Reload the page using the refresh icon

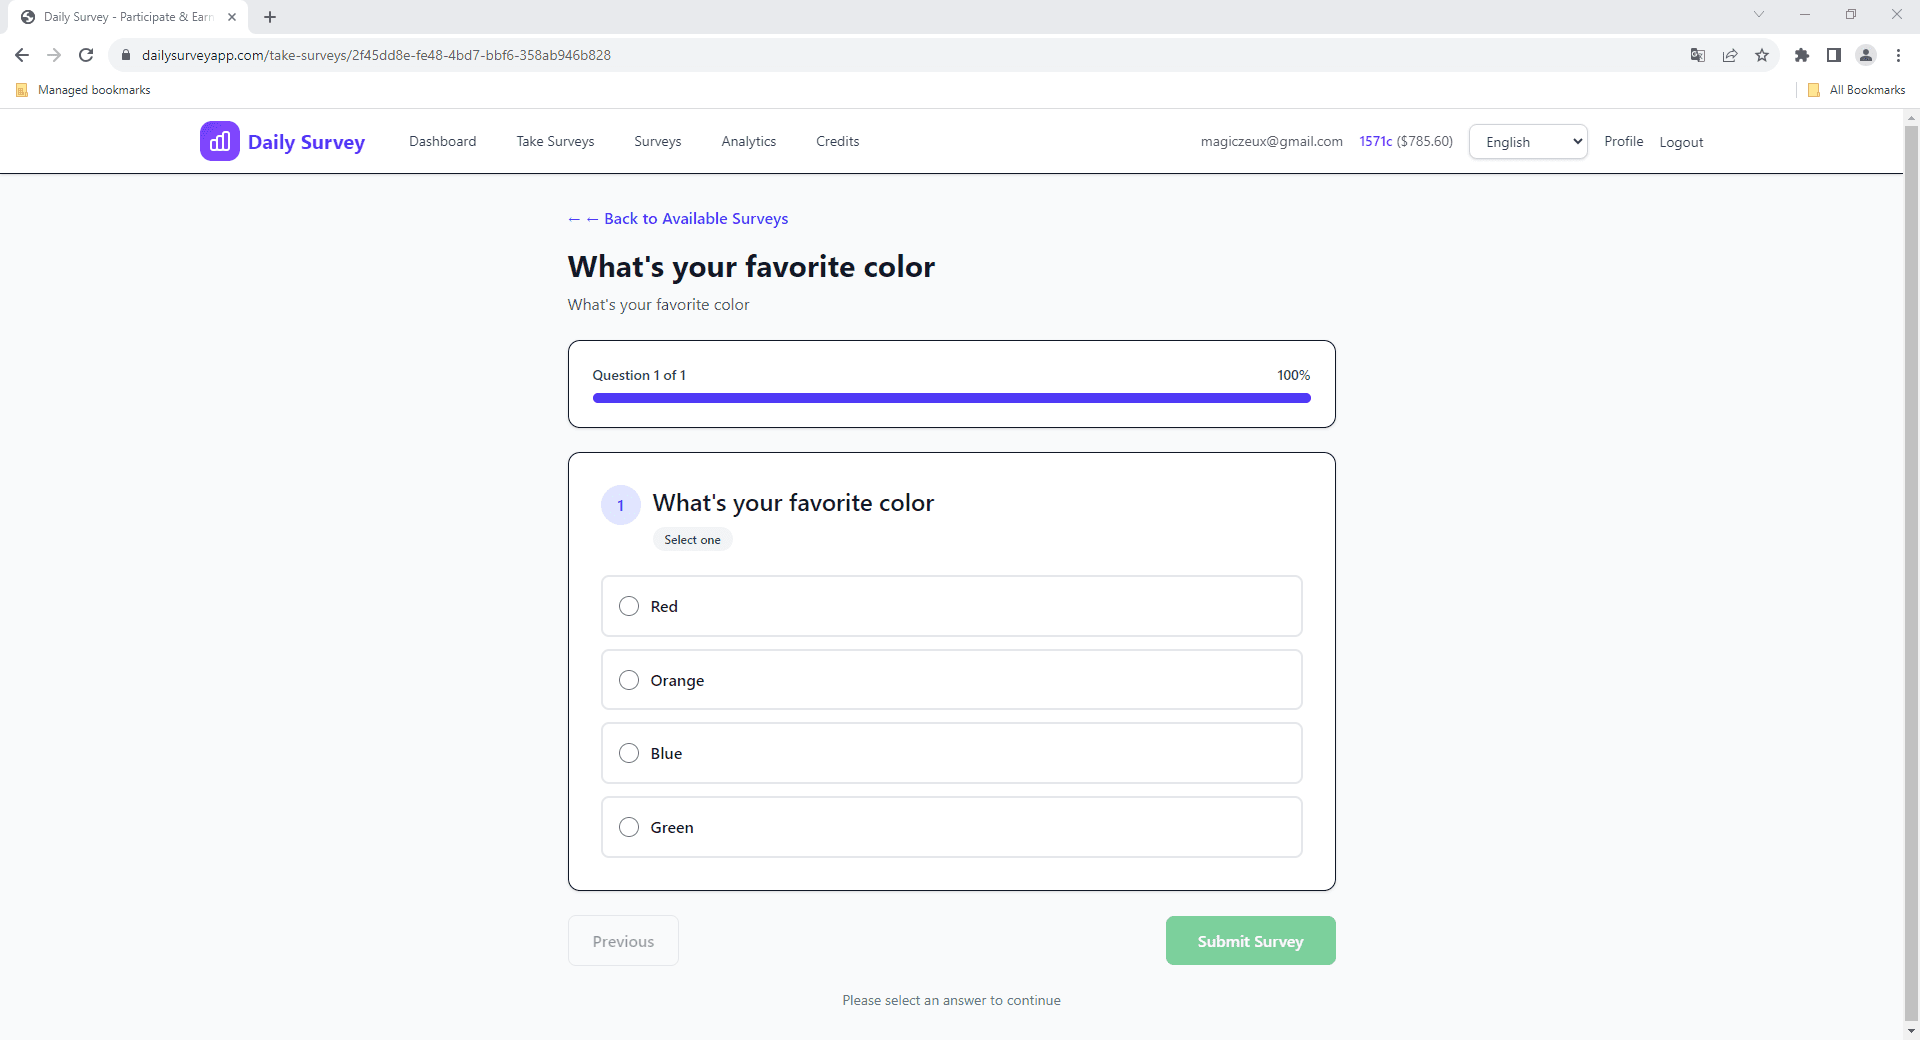coord(86,55)
